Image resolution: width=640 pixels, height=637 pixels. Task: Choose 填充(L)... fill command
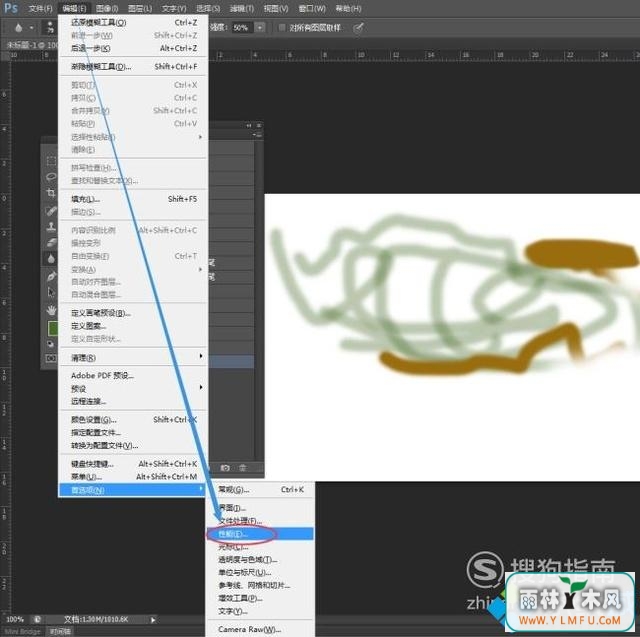pos(133,199)
